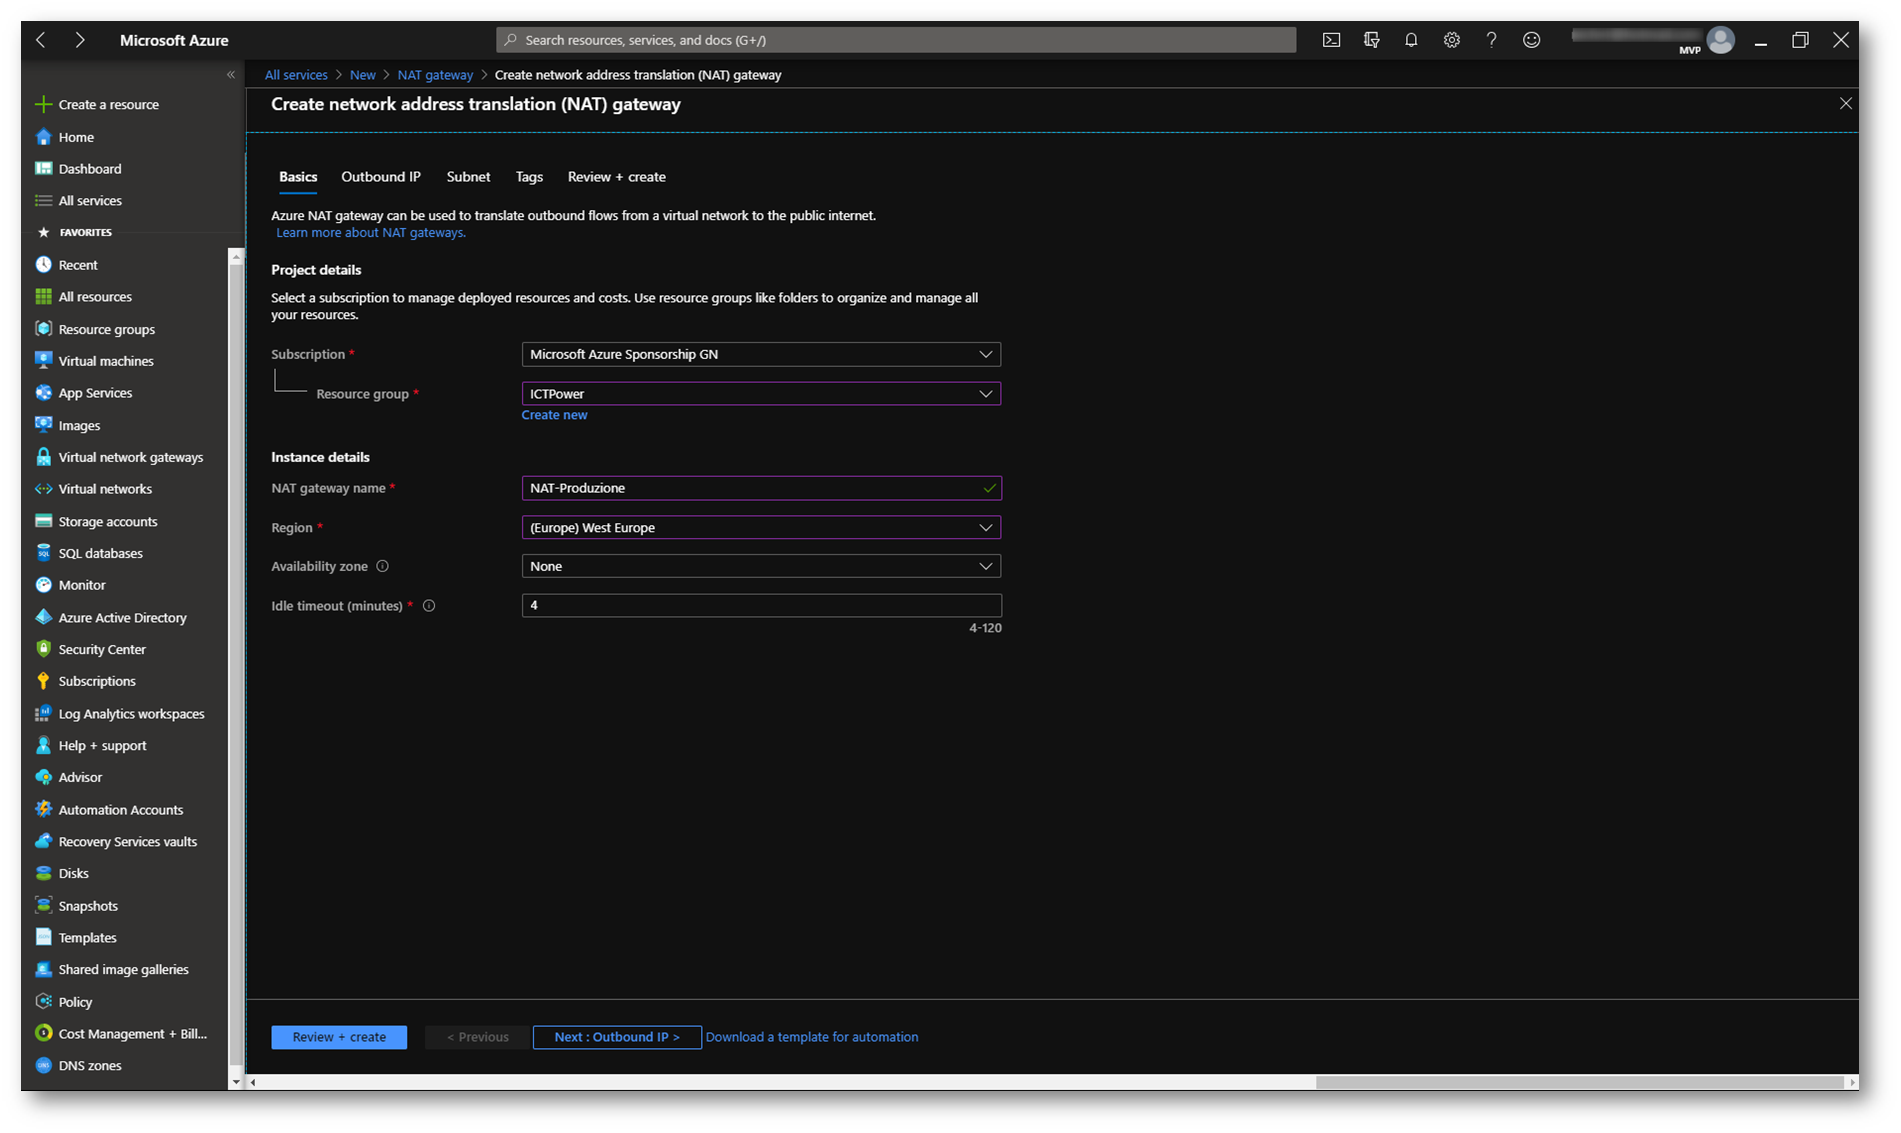Image resolution: width=1901 pixels, height=1133 pixels.
Task: Click the Previous button
Action: coord(478,1037)
